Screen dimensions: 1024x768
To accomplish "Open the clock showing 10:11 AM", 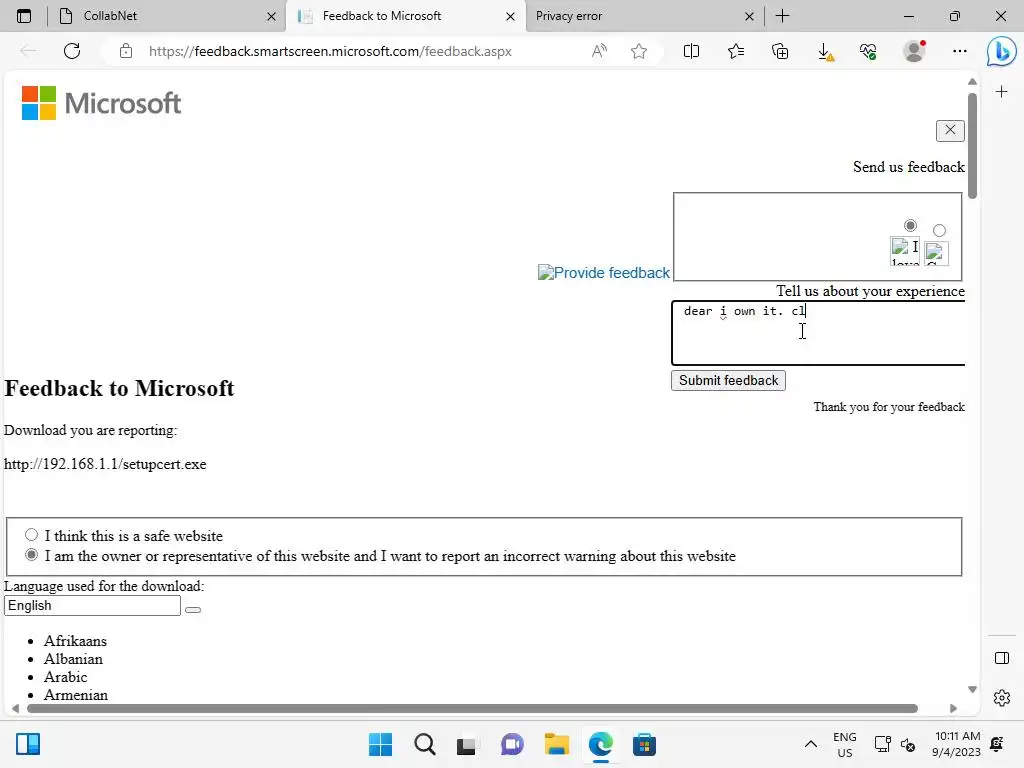I will (957, 744).
